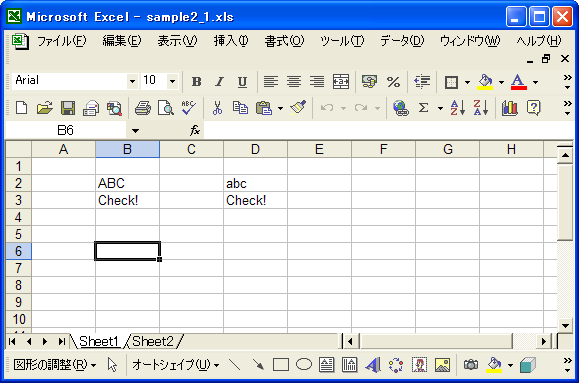Select the Rectangle drawing tool
Image resolution: width=579 pixels, height=383 pixels.
point(281,365)
